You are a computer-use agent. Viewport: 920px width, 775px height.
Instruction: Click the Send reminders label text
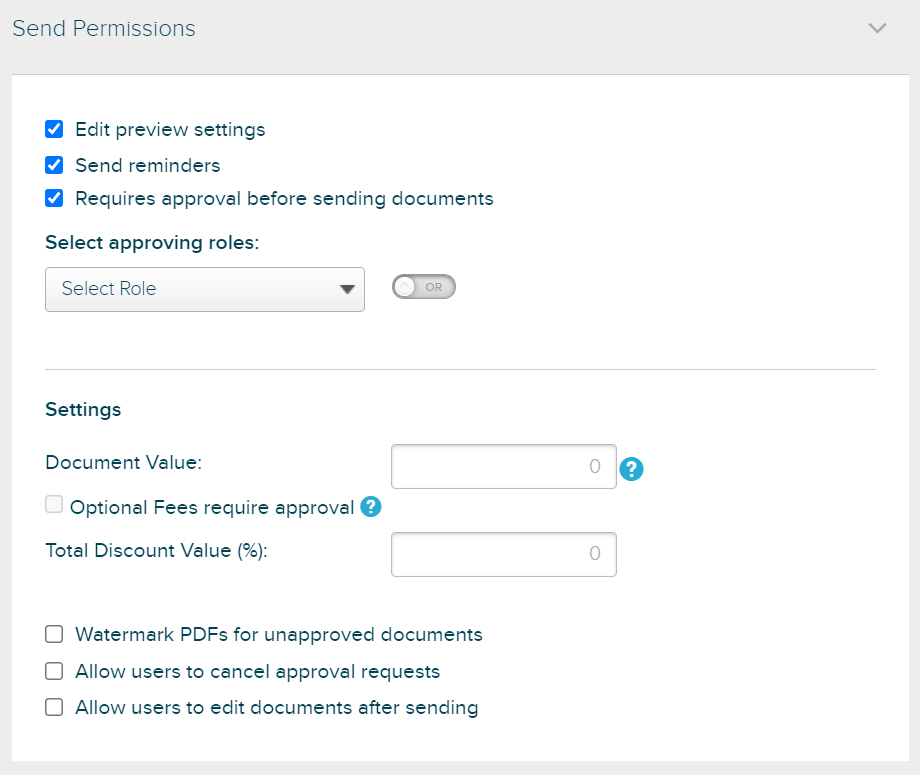coord(148,165)
